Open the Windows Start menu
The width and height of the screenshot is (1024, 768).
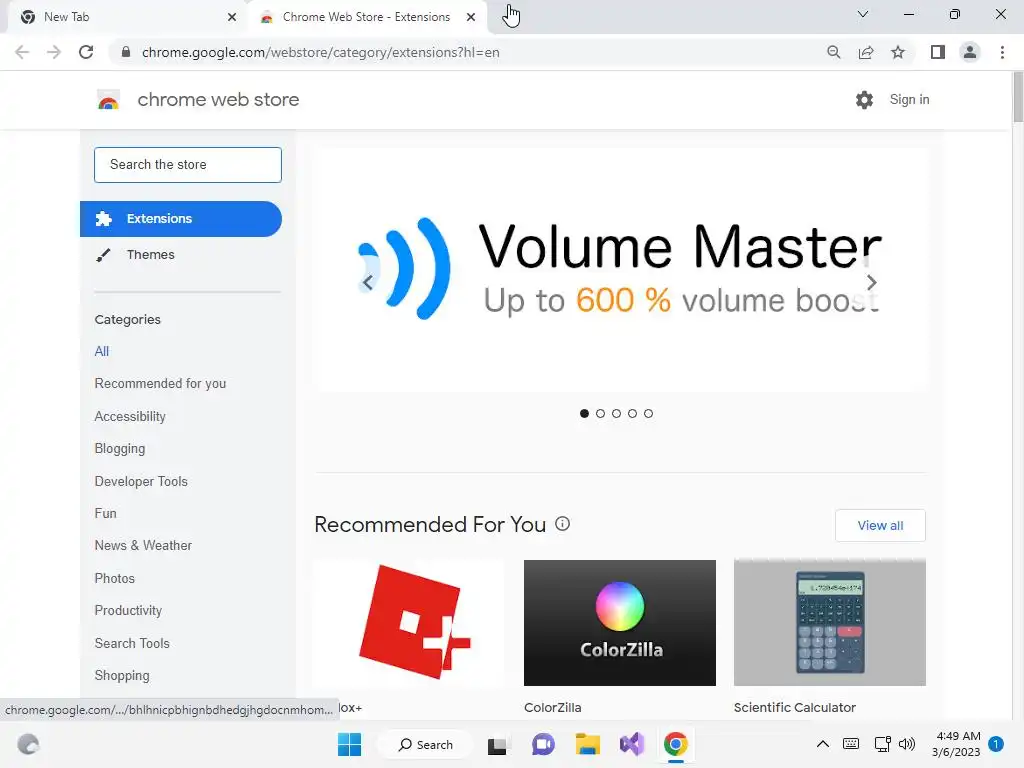click(349, 744)
